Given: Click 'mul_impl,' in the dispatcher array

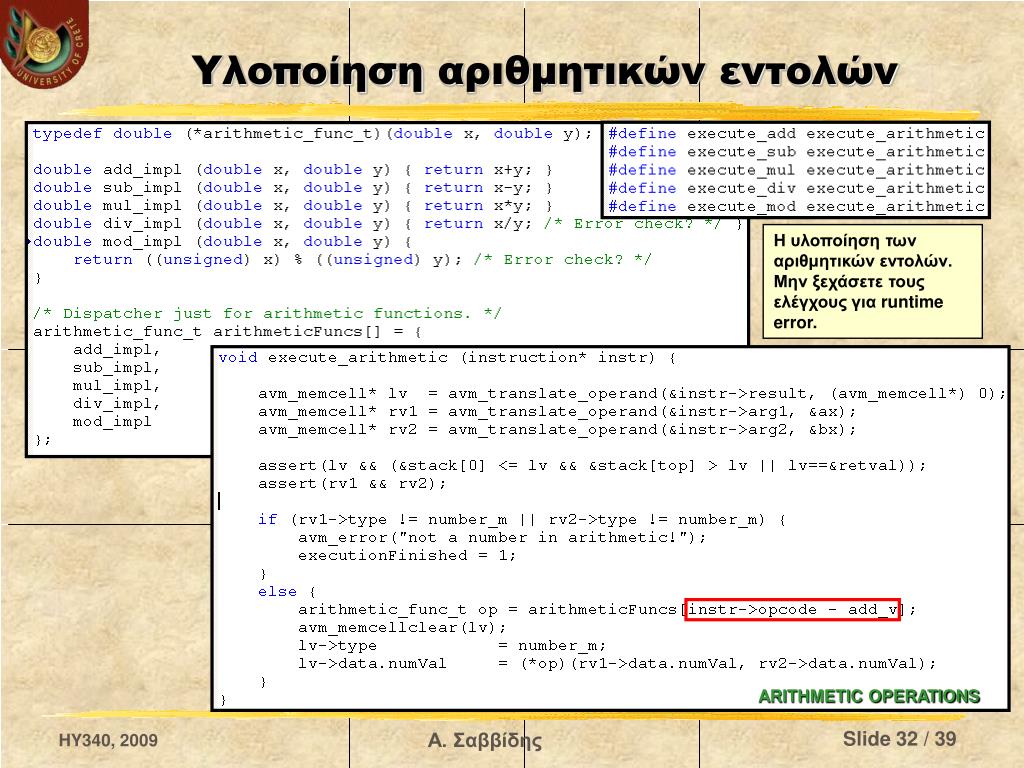Looking at the screenshot, I should (x=116, y=386).
